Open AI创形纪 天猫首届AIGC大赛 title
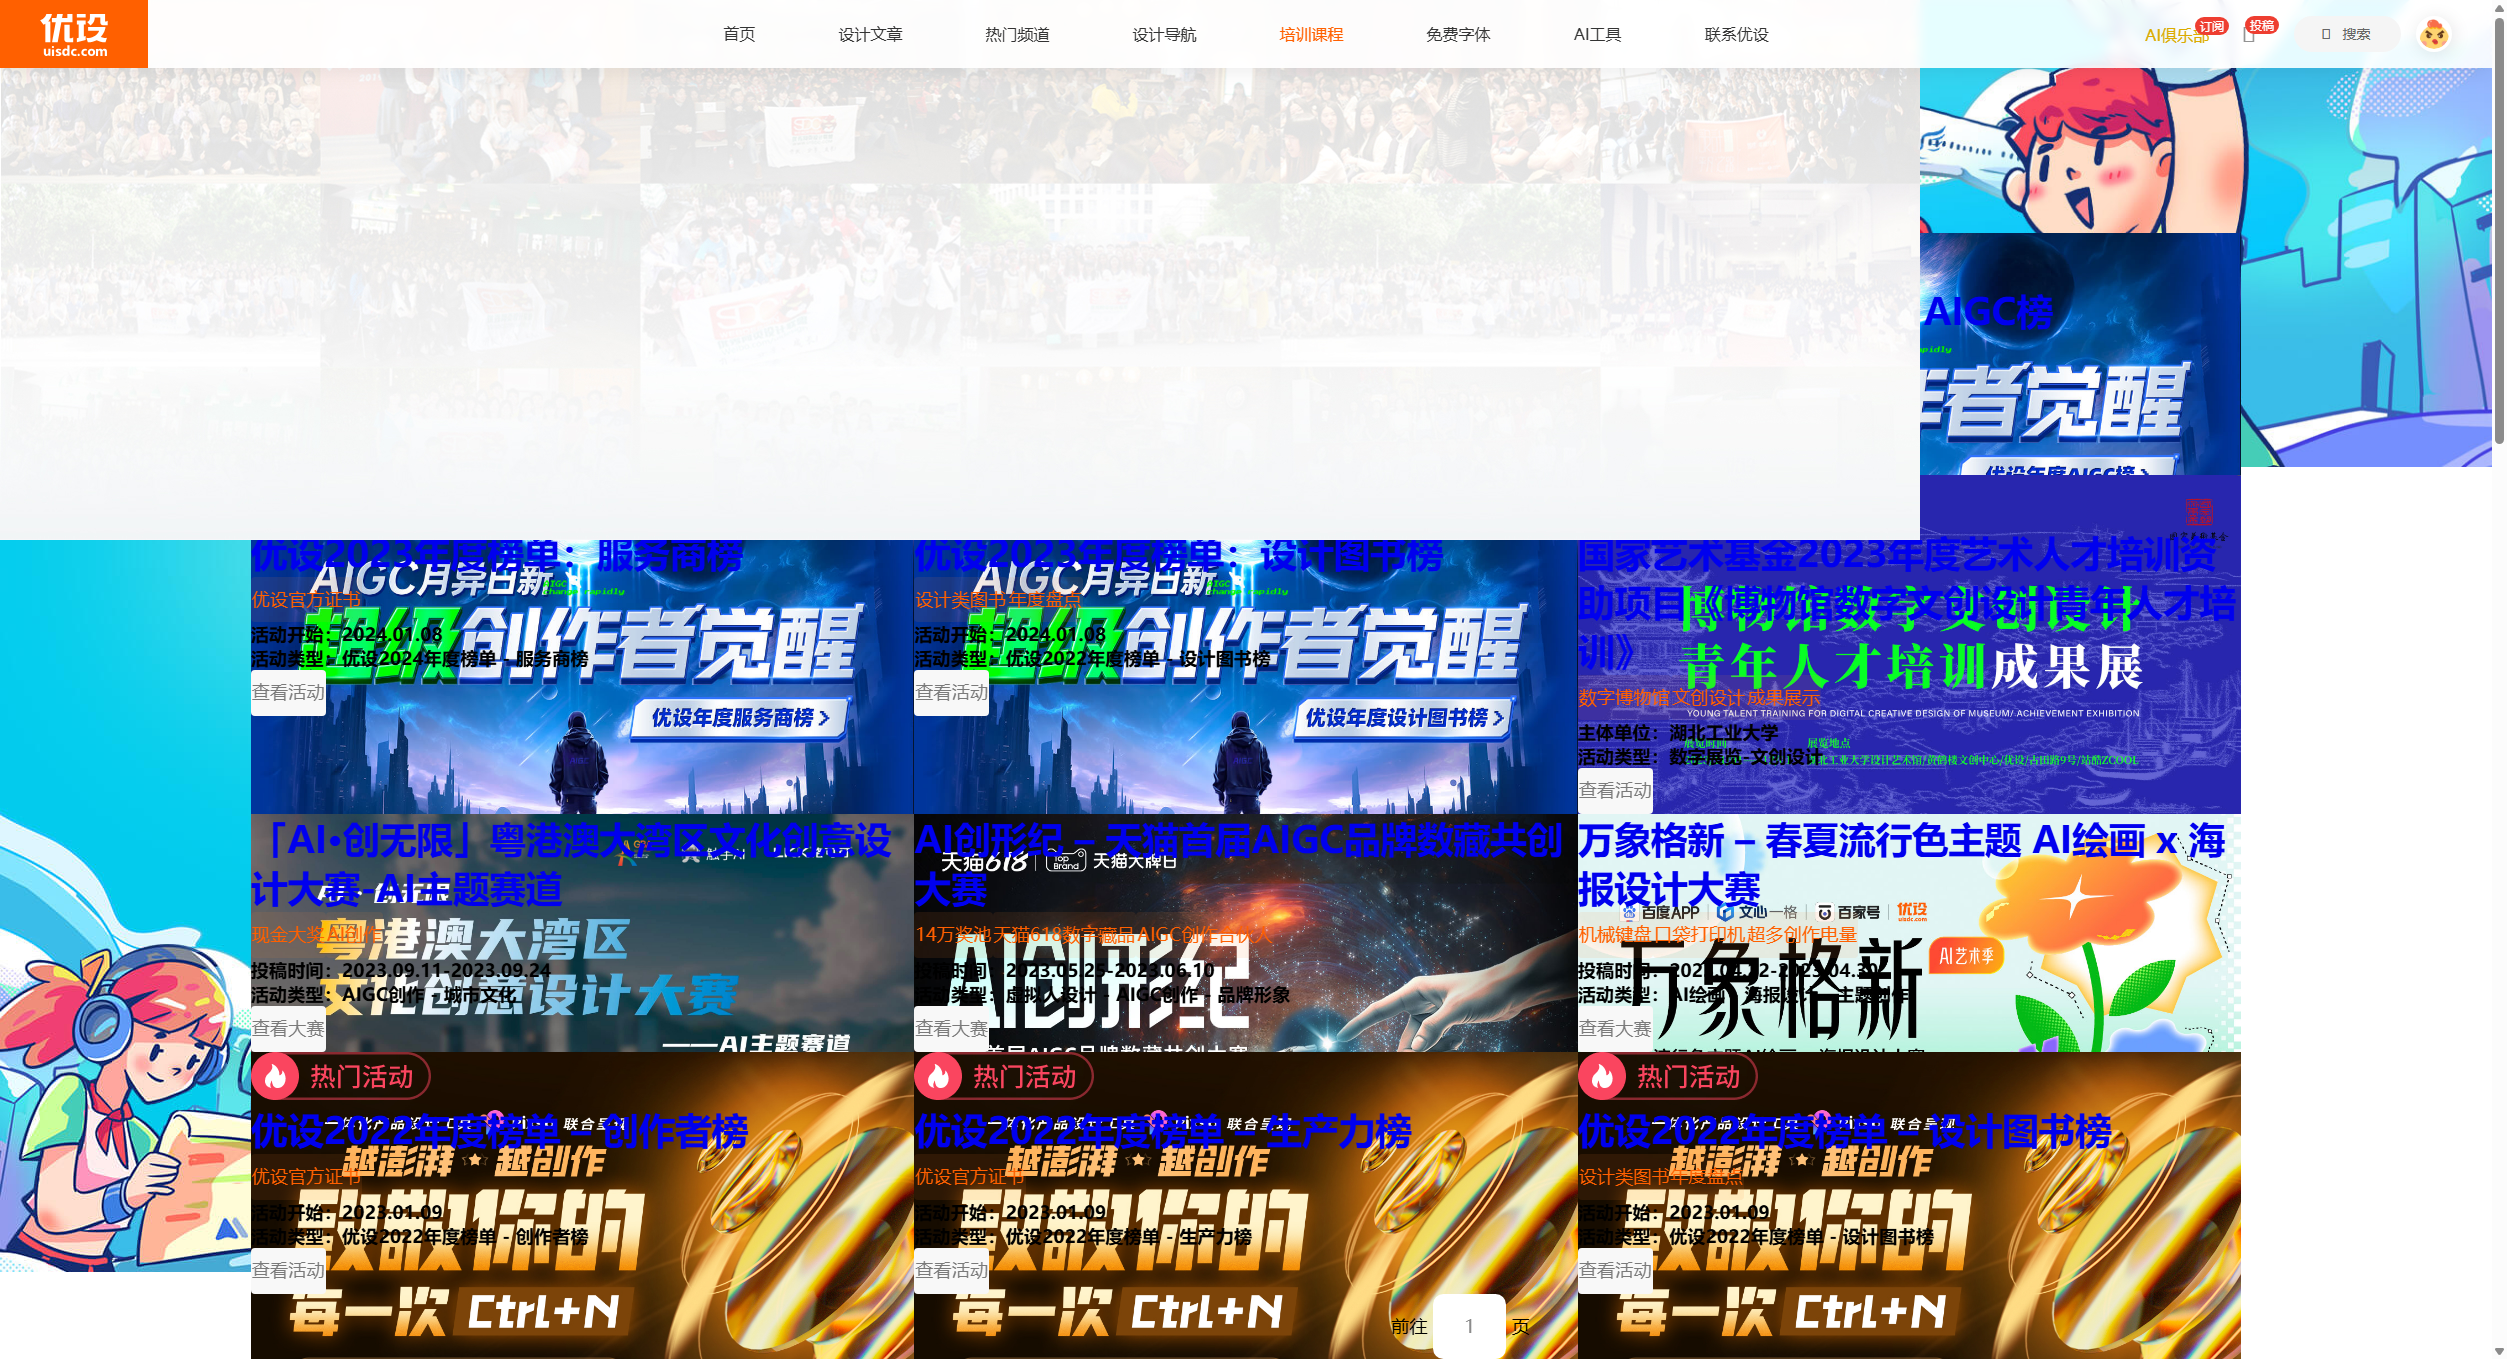The height and width of the screenshot is (1359, 2507). click(x=1238, y=865)
